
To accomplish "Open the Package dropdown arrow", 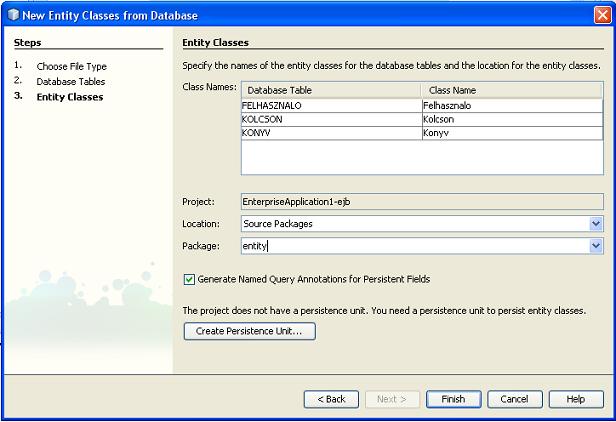I will (x=596, y=246).
